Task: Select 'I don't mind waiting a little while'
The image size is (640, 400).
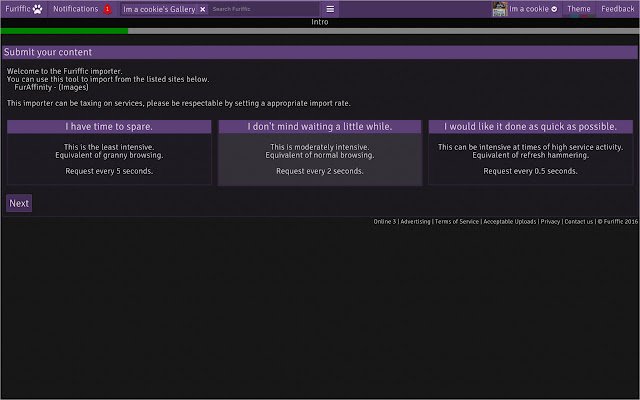Action: click(x=320, y=152)
